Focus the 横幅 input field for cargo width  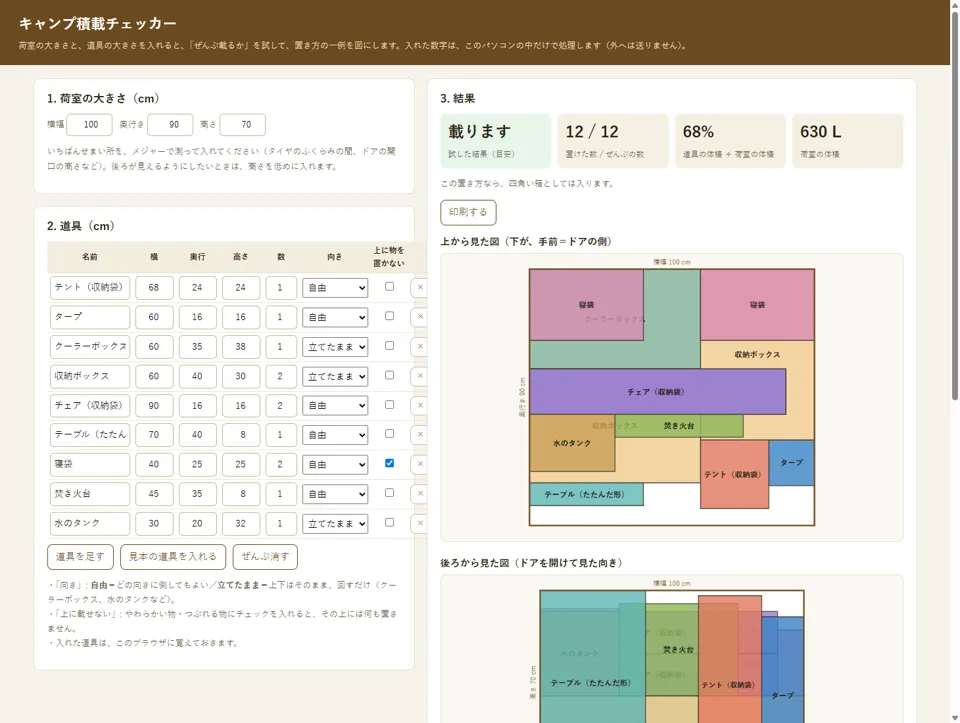click(90, 124)
